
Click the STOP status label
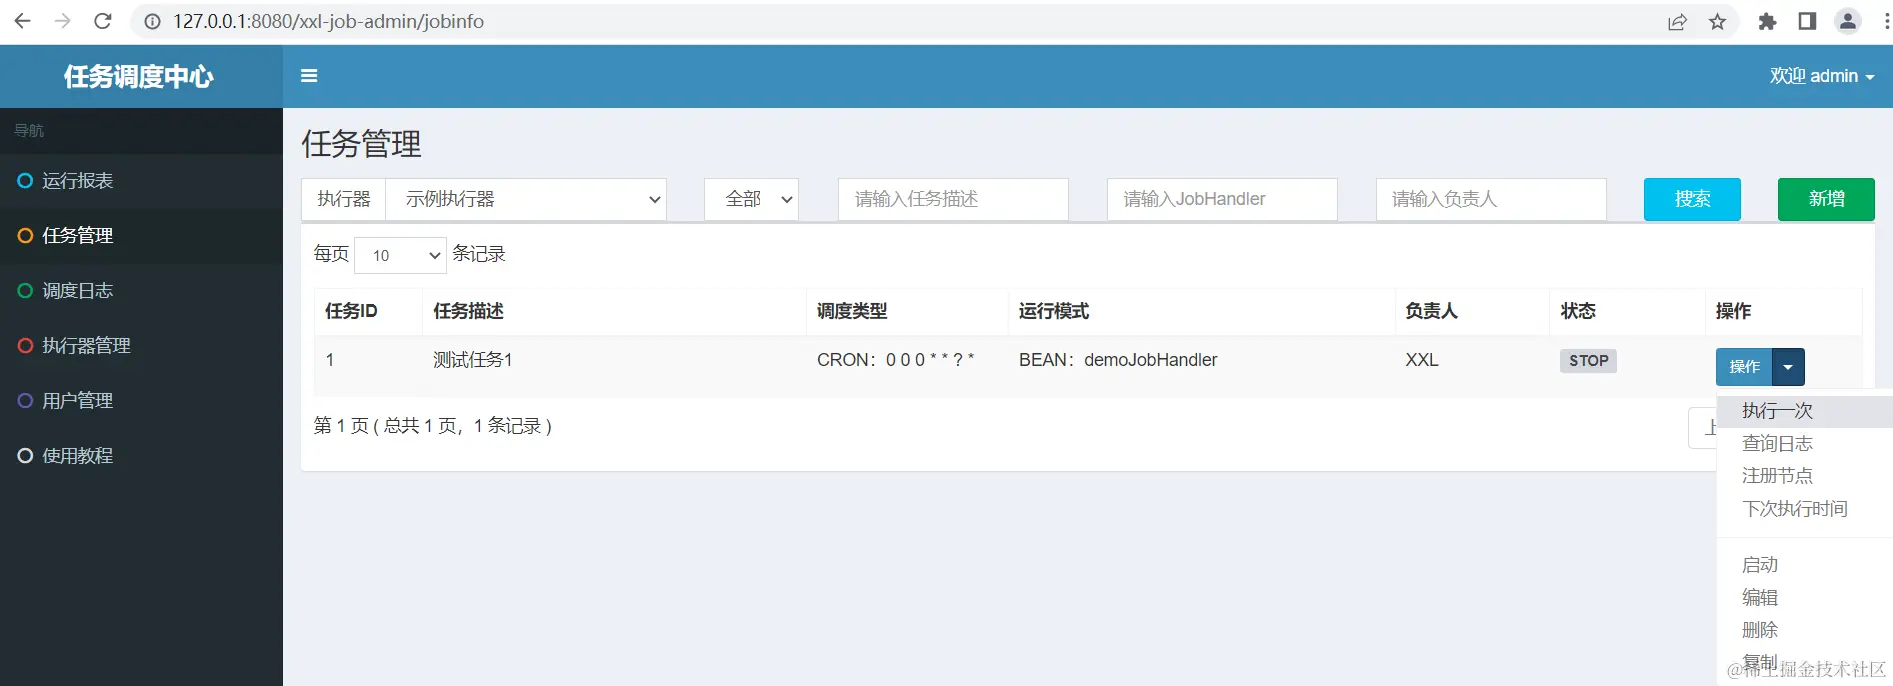(x=1588, y=361)
